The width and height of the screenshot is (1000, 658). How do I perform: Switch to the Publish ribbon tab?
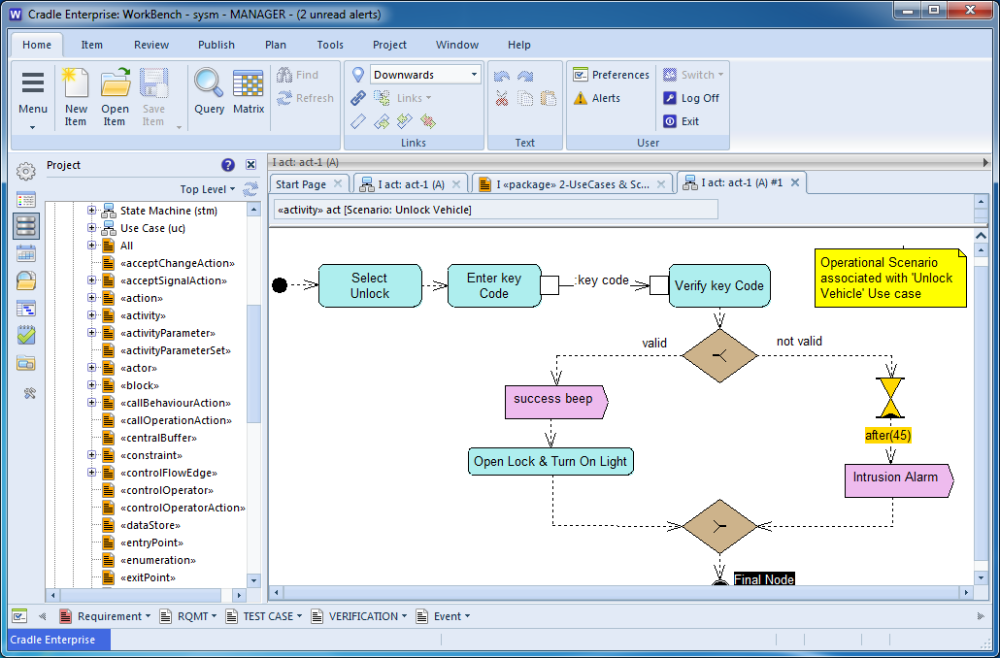[216, 45]
